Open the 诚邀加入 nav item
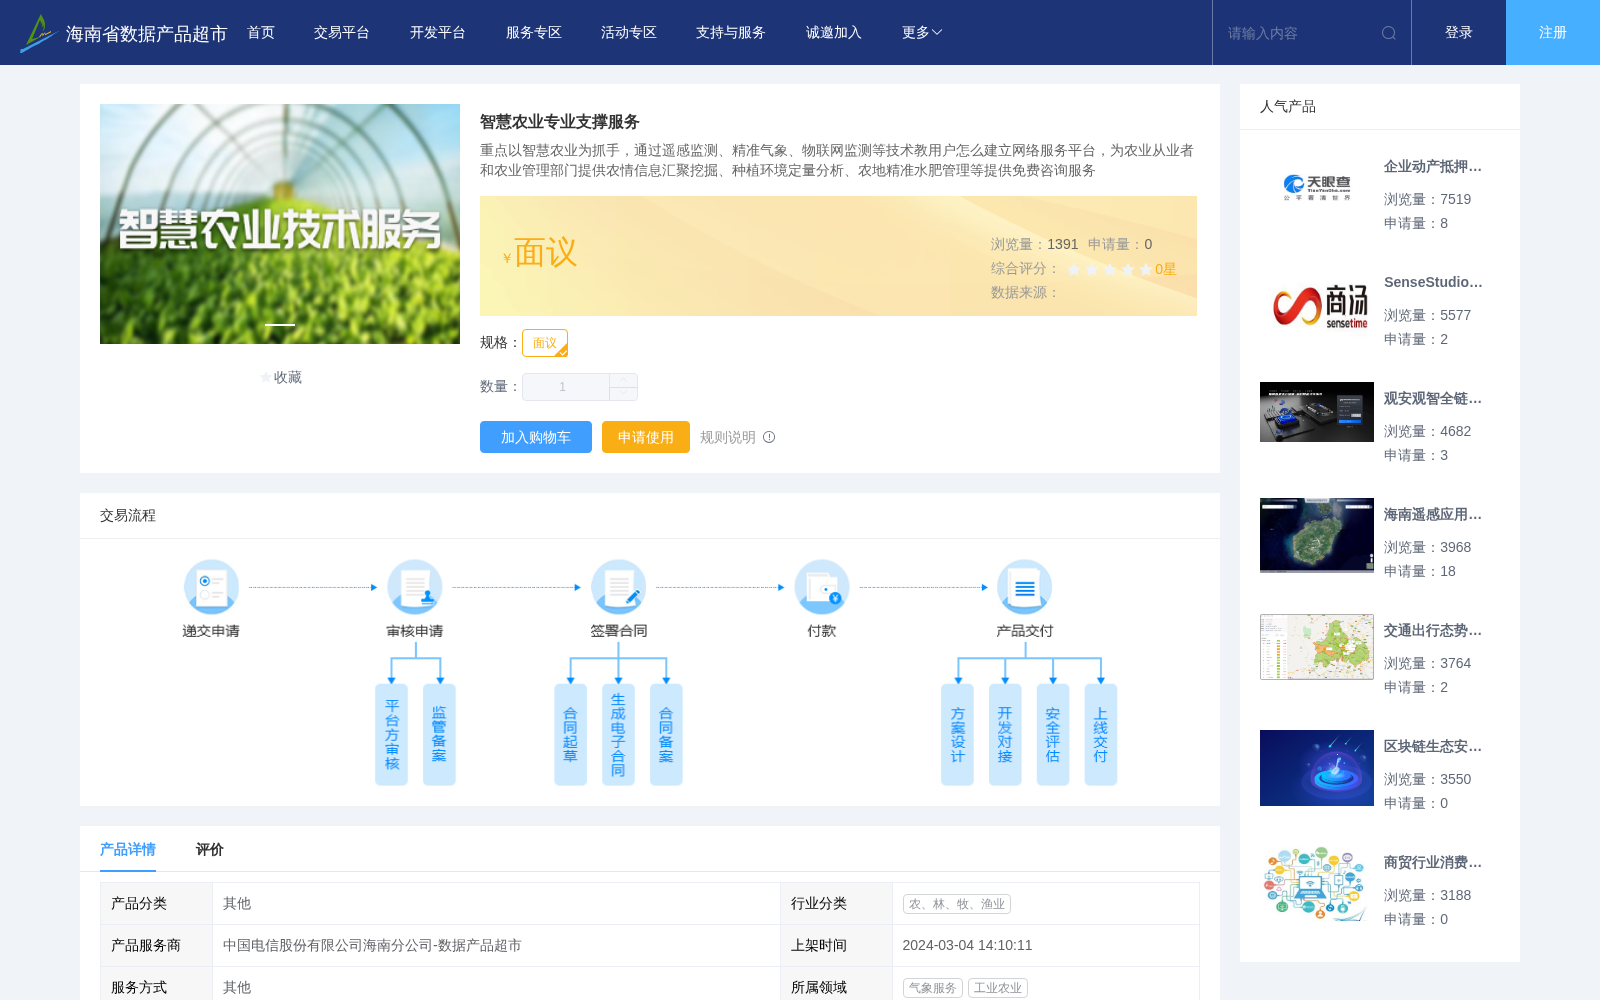Screen dimensions: 1600x1000 click(834, 33)
